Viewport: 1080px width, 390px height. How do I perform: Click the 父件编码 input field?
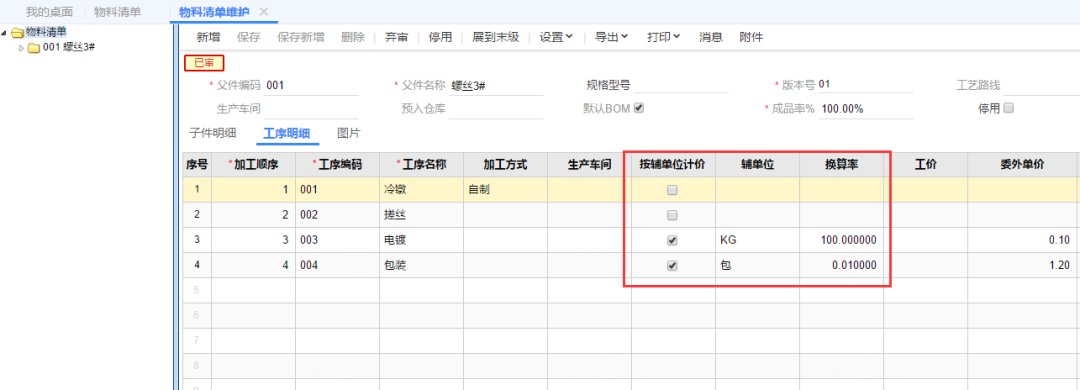coord(311,85)
